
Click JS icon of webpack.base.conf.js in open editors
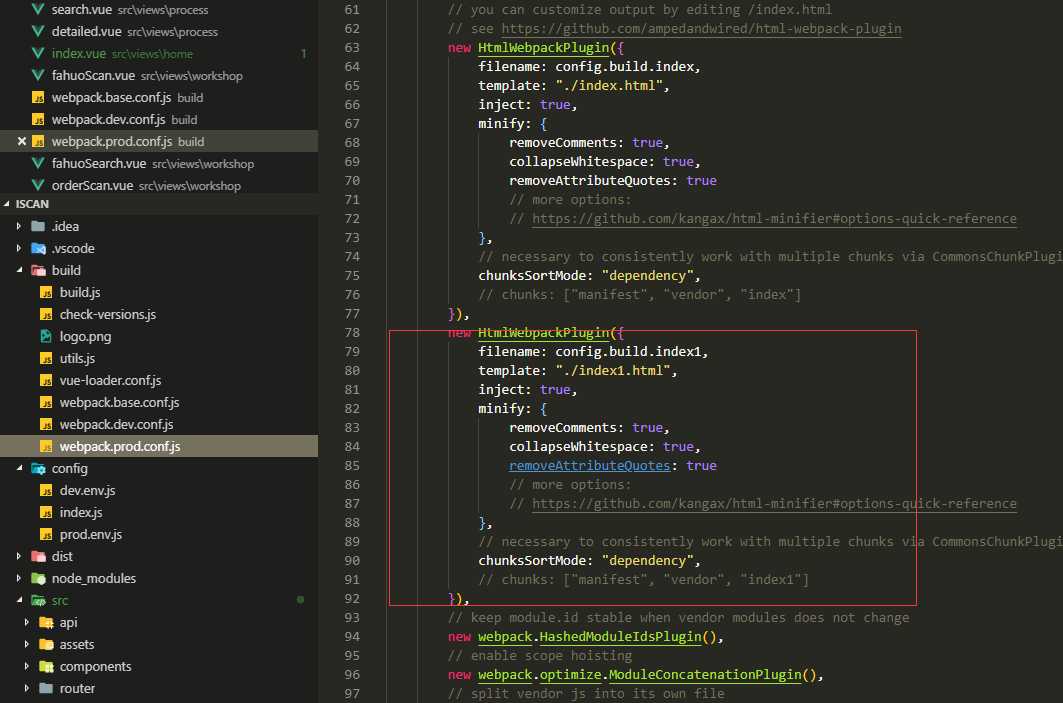pos(38,98)
